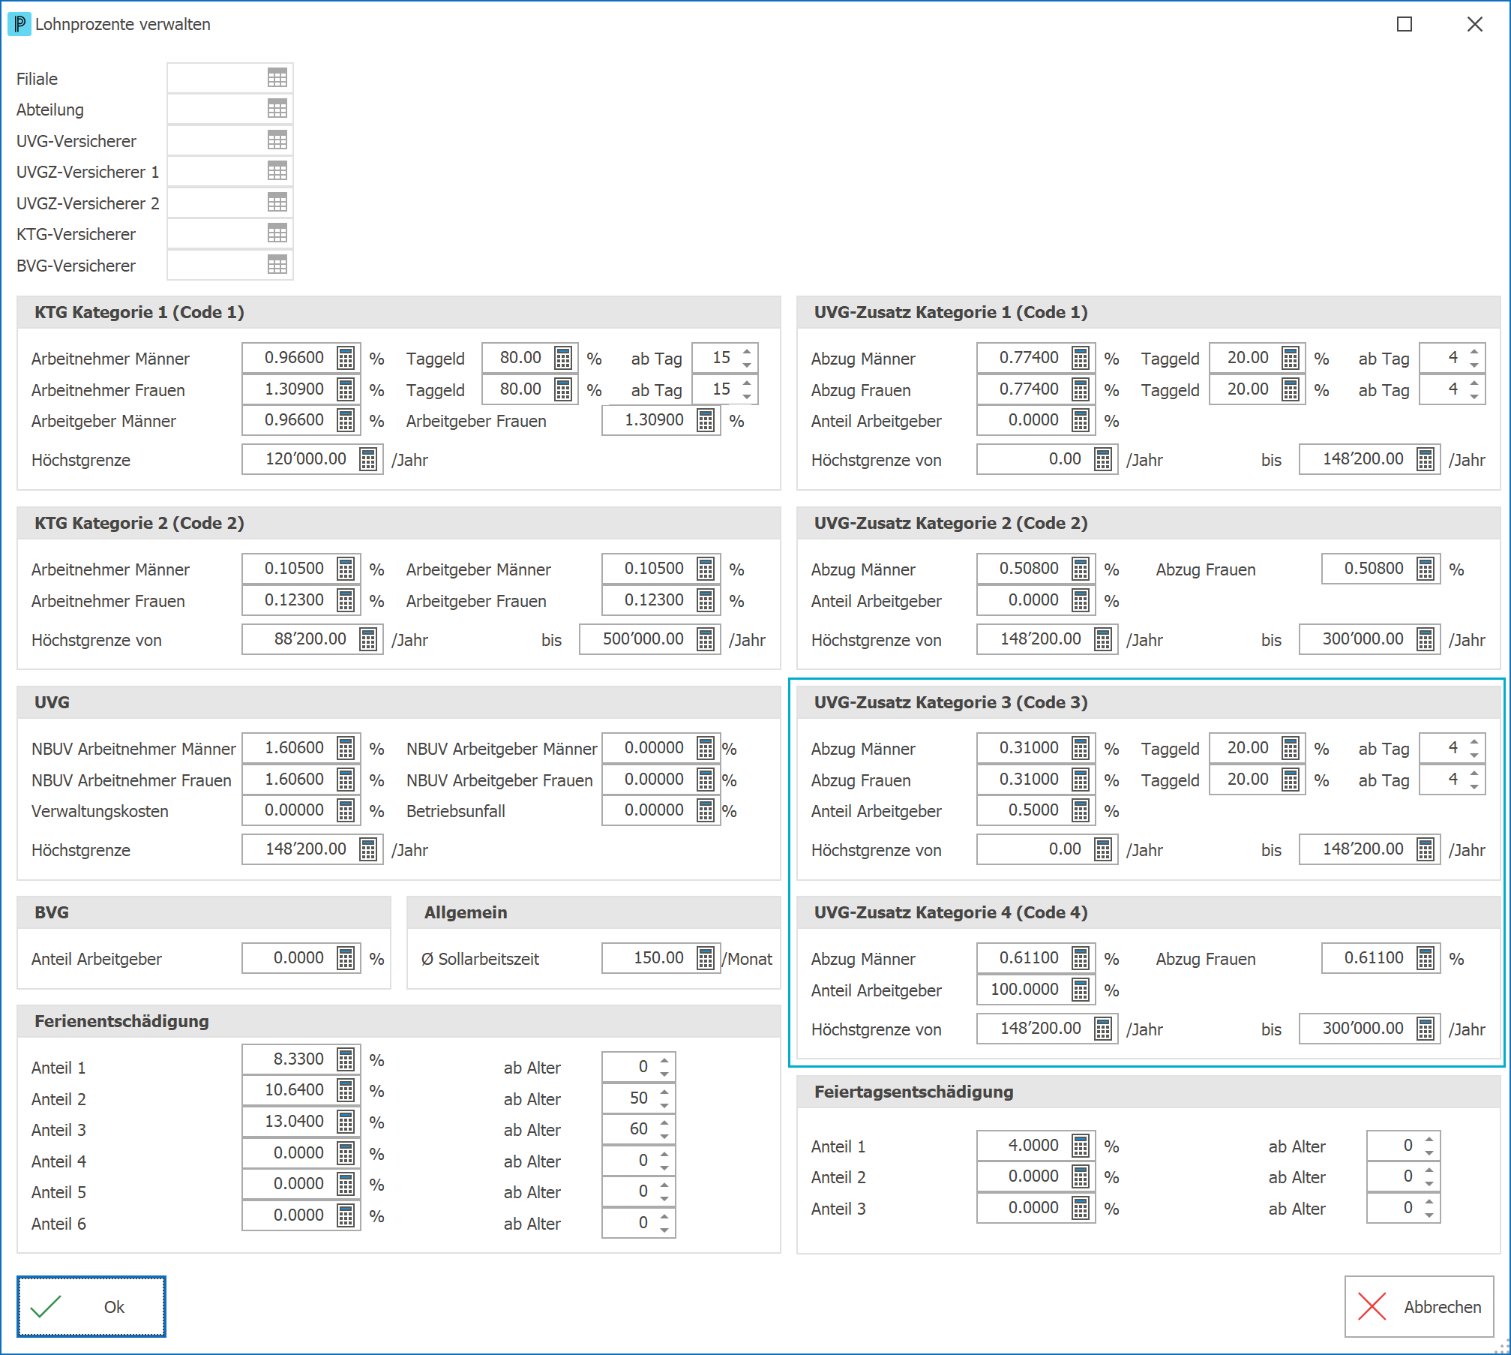This screenshot has height=1355, width=1511.
Task: Open calculator for Ferienentschädigung Anteil 1
Action: [346, 1059]
